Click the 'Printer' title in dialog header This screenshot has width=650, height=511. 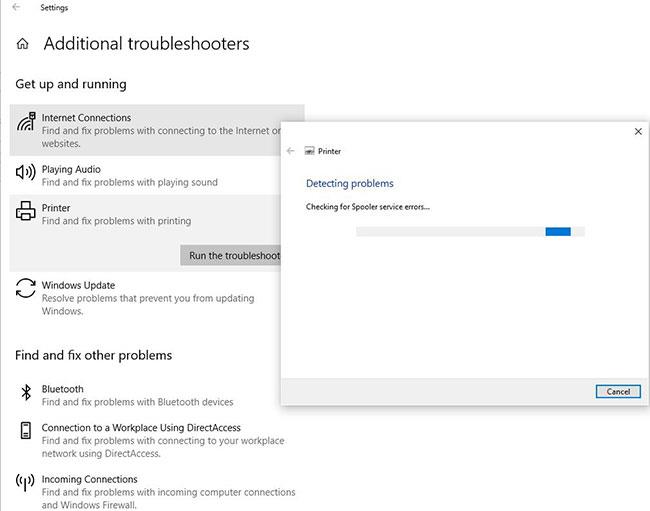point(329,151)
